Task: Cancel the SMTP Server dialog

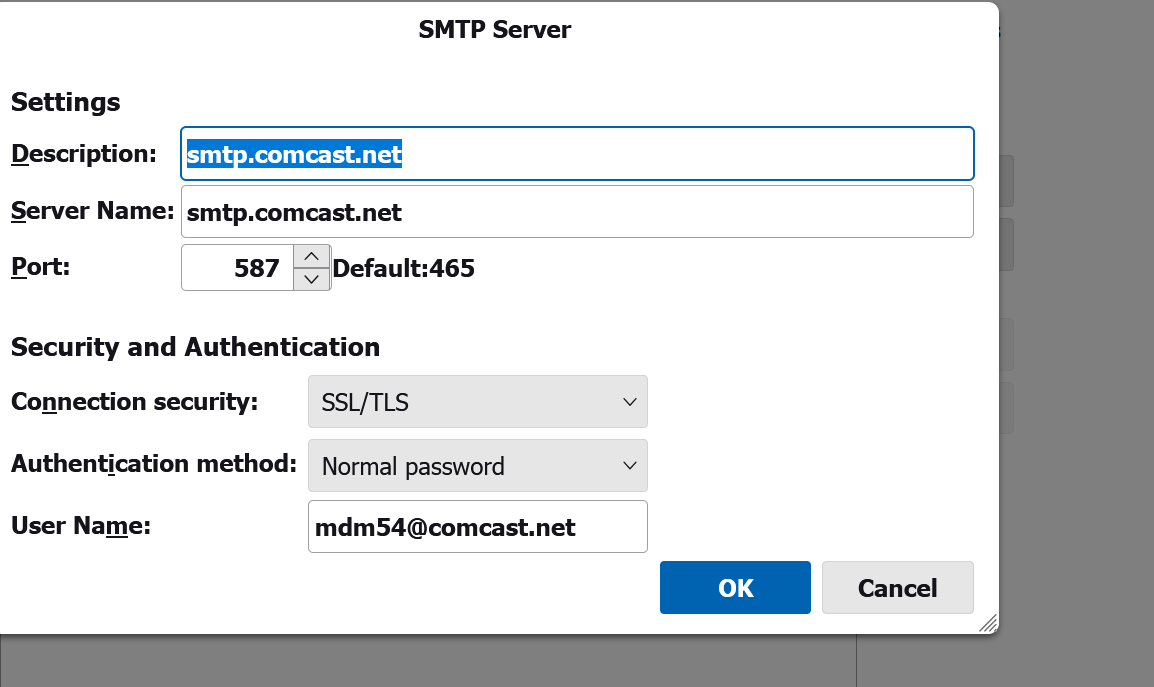Action: (897, 588)
